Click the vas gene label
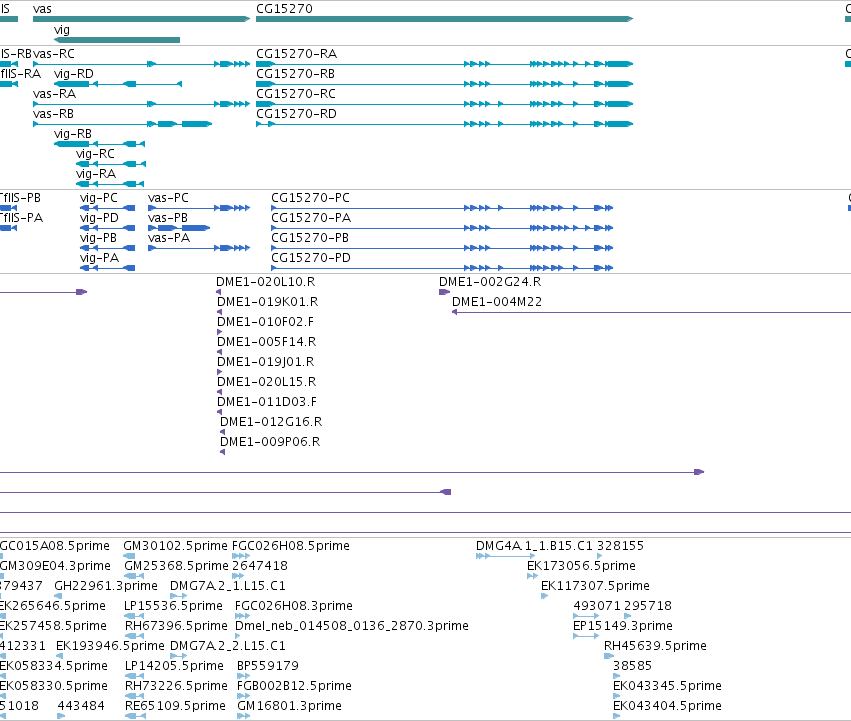The width and height of the screenshot is (851, 721). coord(42,9)
